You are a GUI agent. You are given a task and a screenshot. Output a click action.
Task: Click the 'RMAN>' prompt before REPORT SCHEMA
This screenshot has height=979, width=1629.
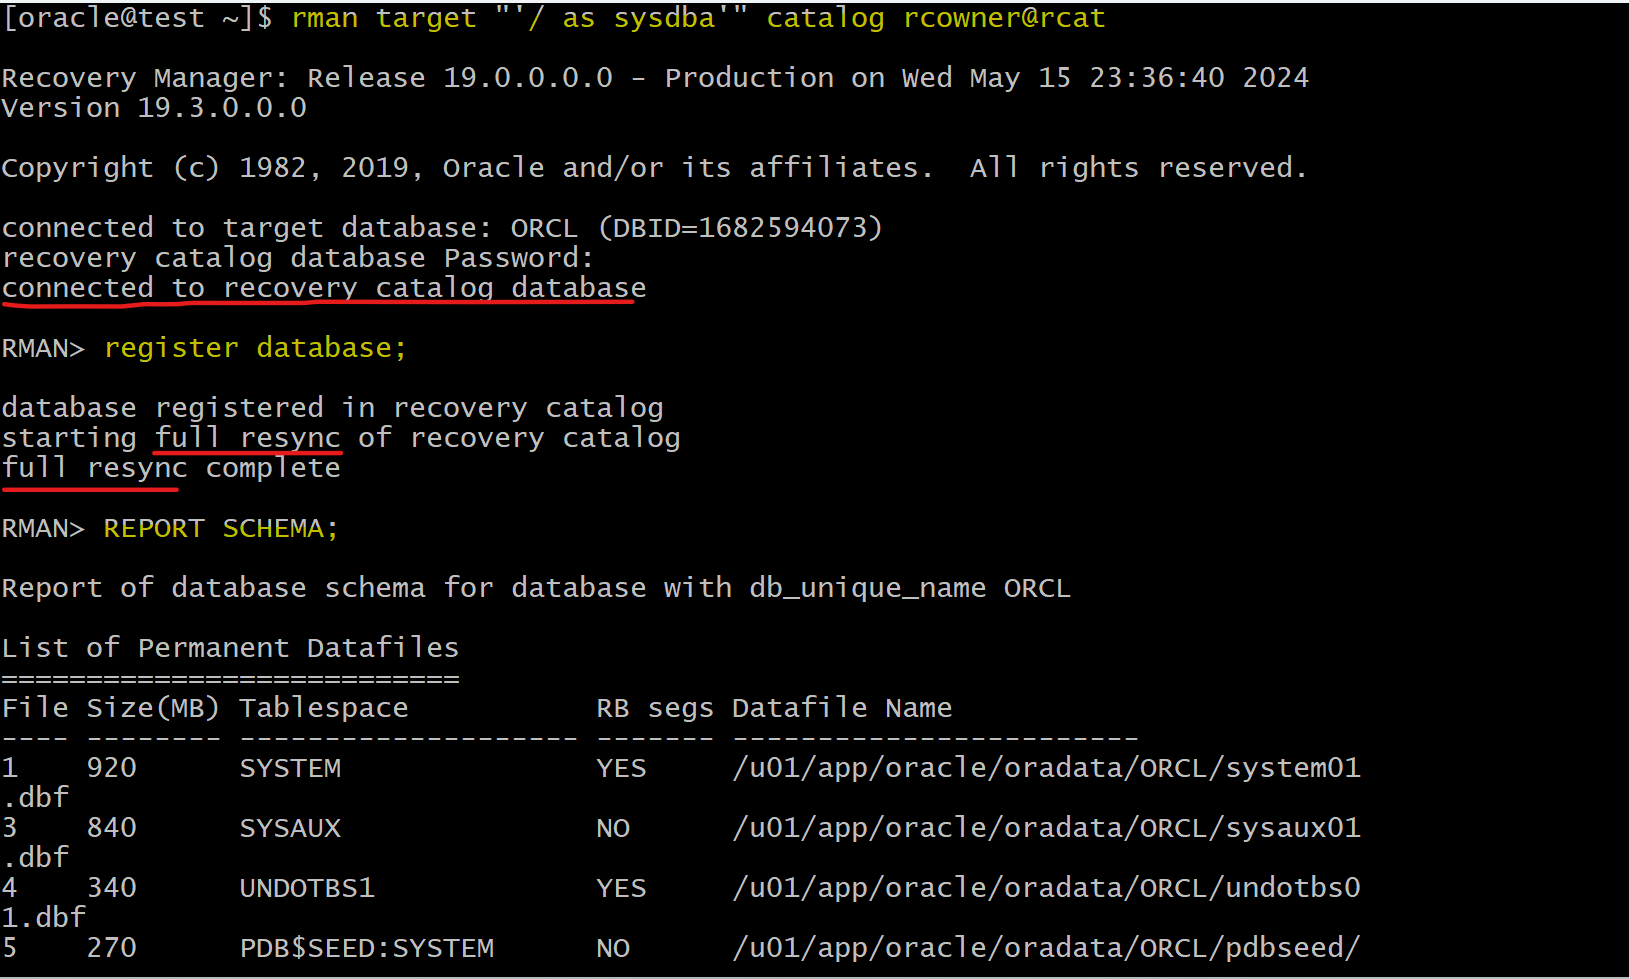click(x=43, y=528)
